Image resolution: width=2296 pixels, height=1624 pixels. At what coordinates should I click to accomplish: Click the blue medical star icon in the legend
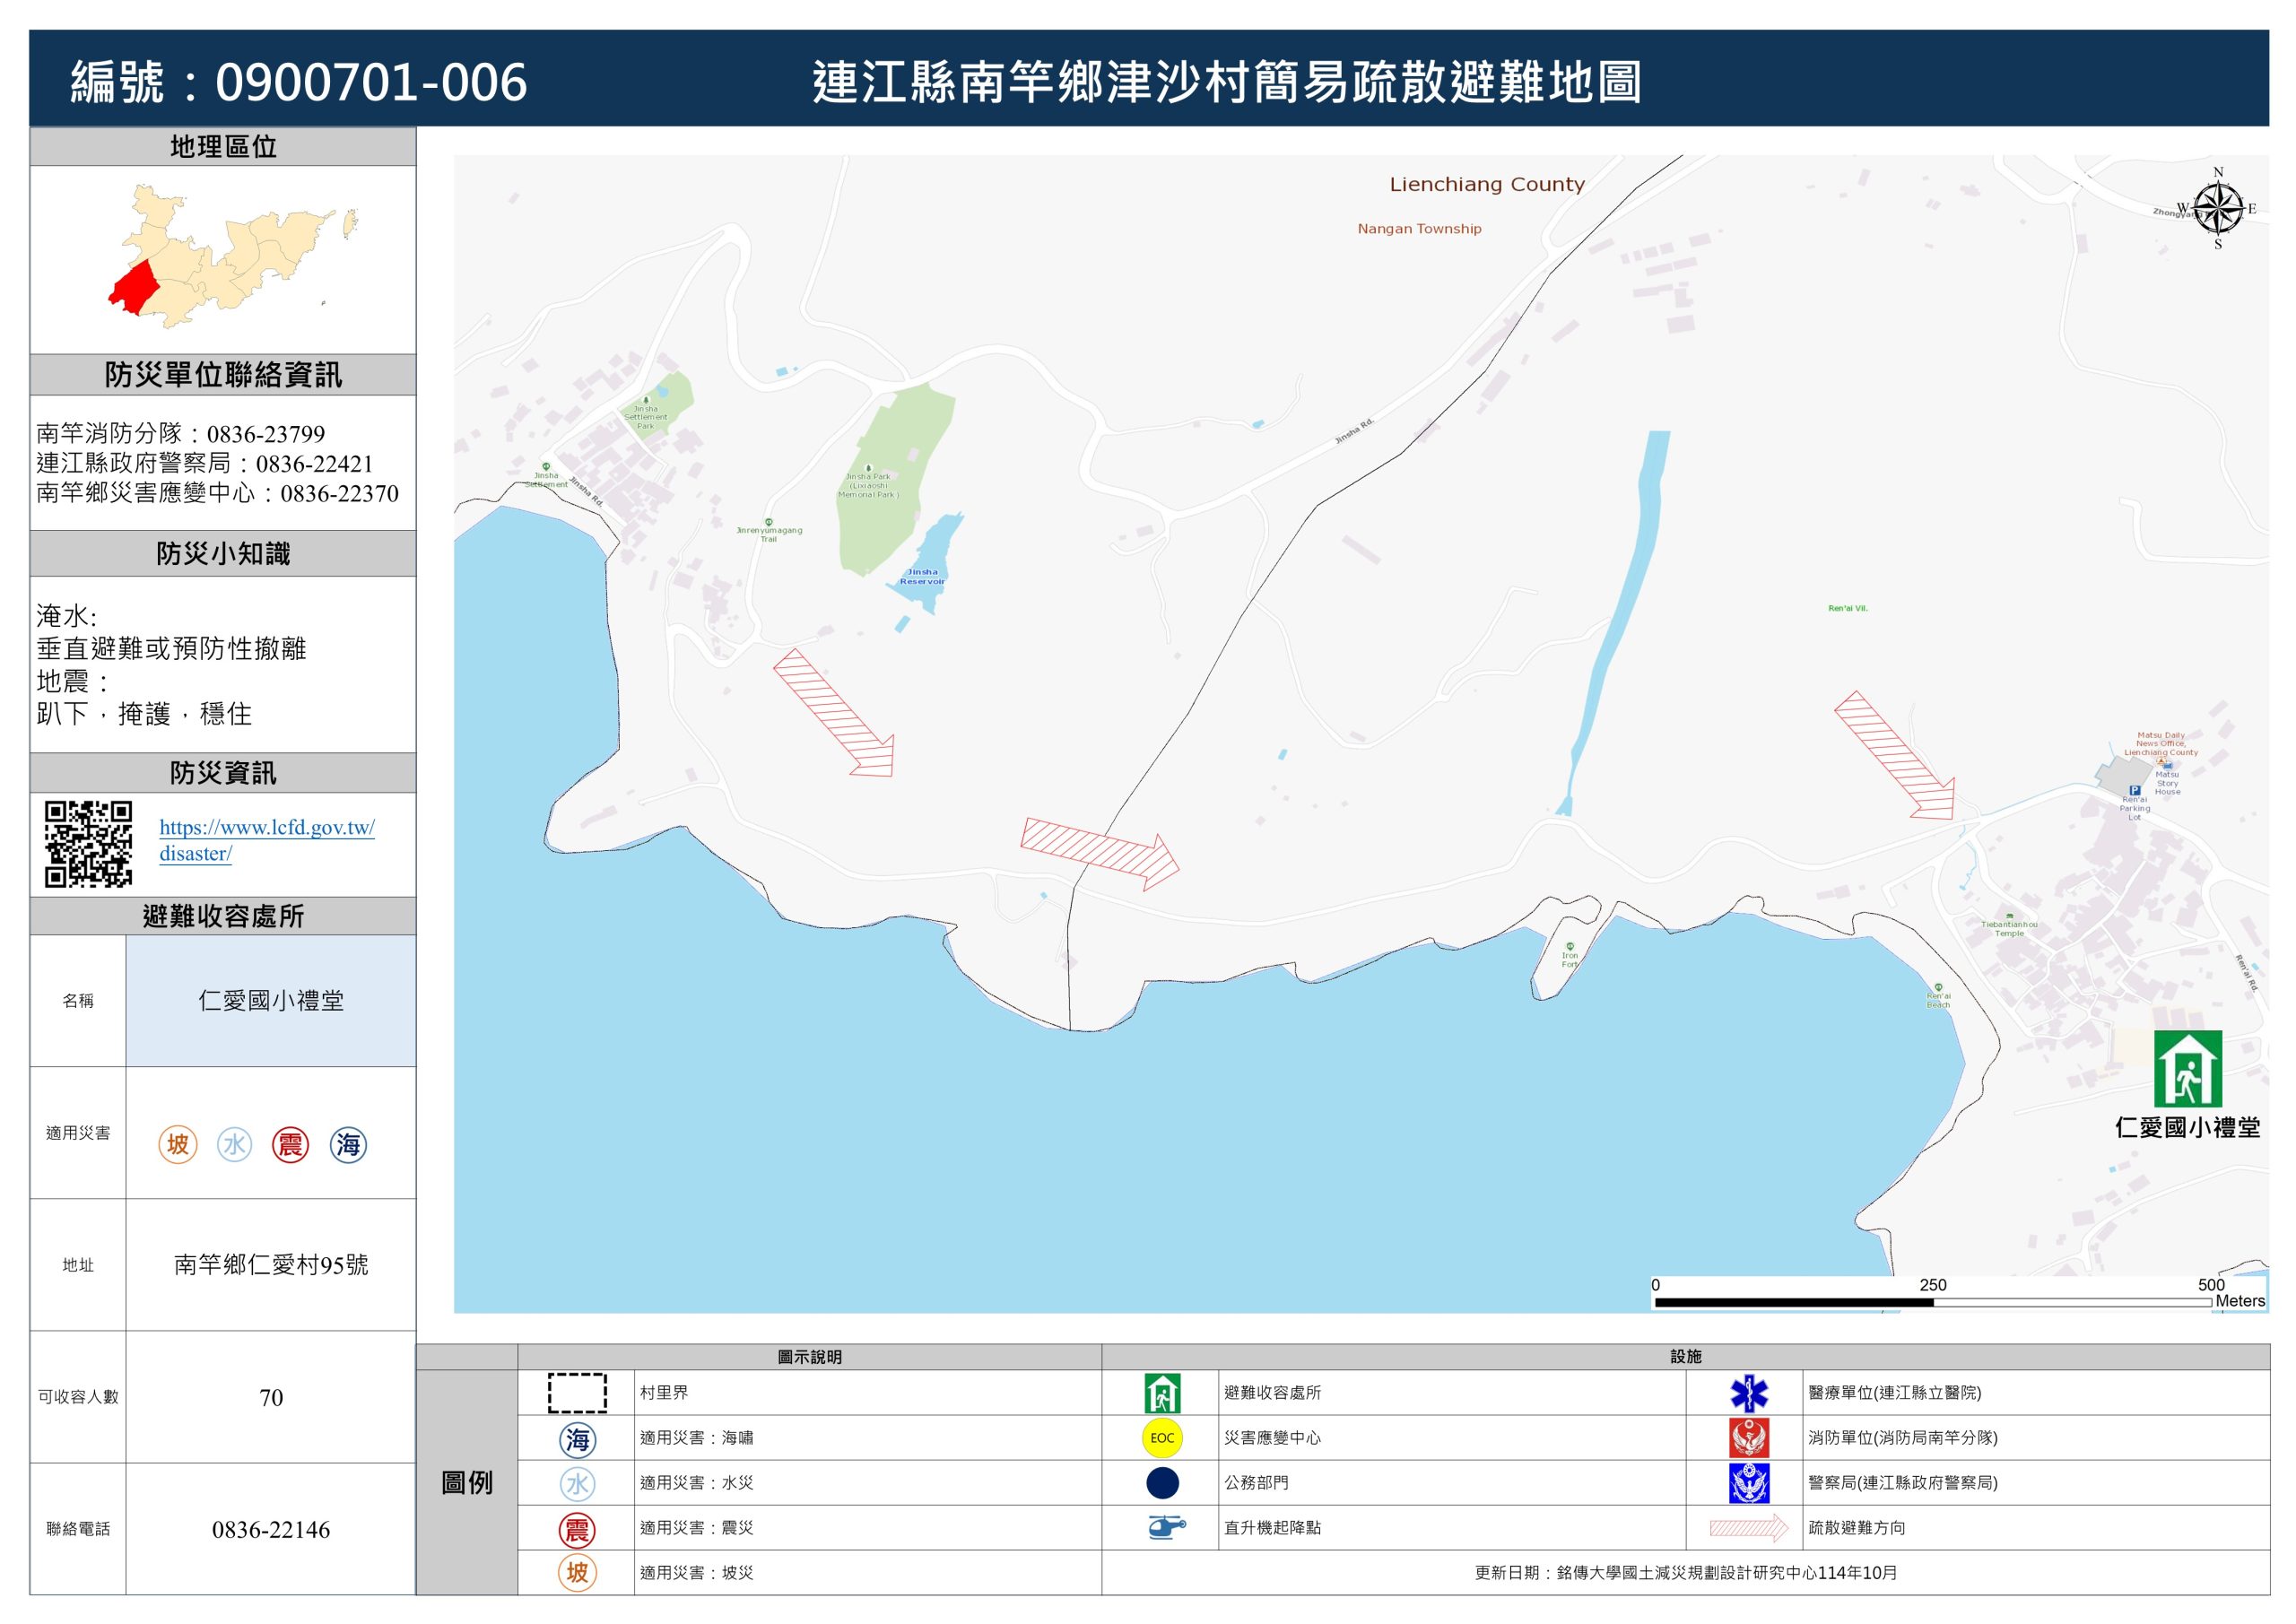point(1748,1393)
